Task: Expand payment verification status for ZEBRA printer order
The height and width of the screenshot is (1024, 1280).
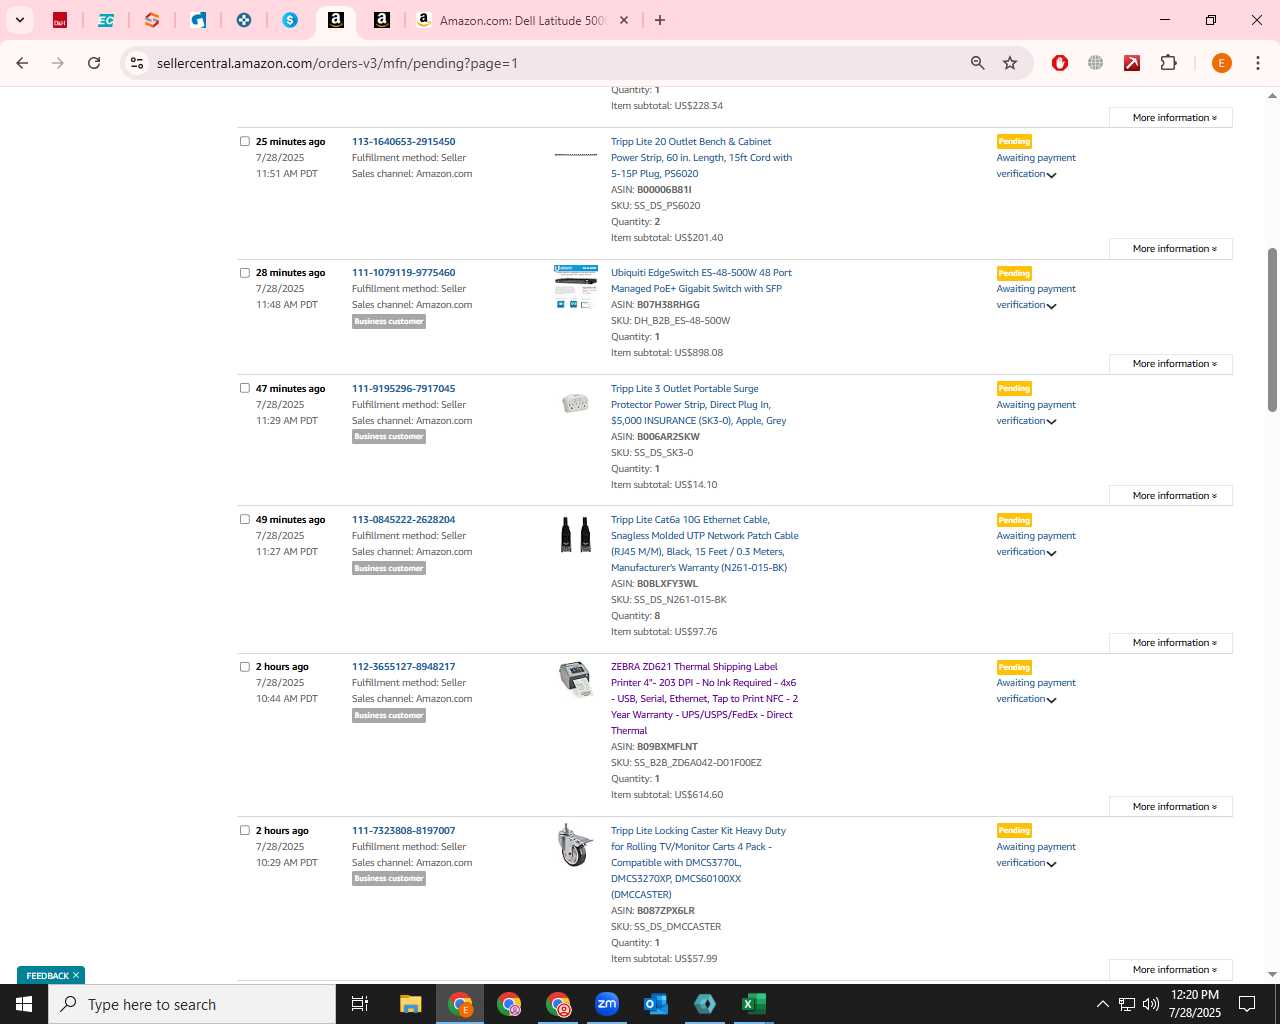Action: click(x=1051, y=700)
